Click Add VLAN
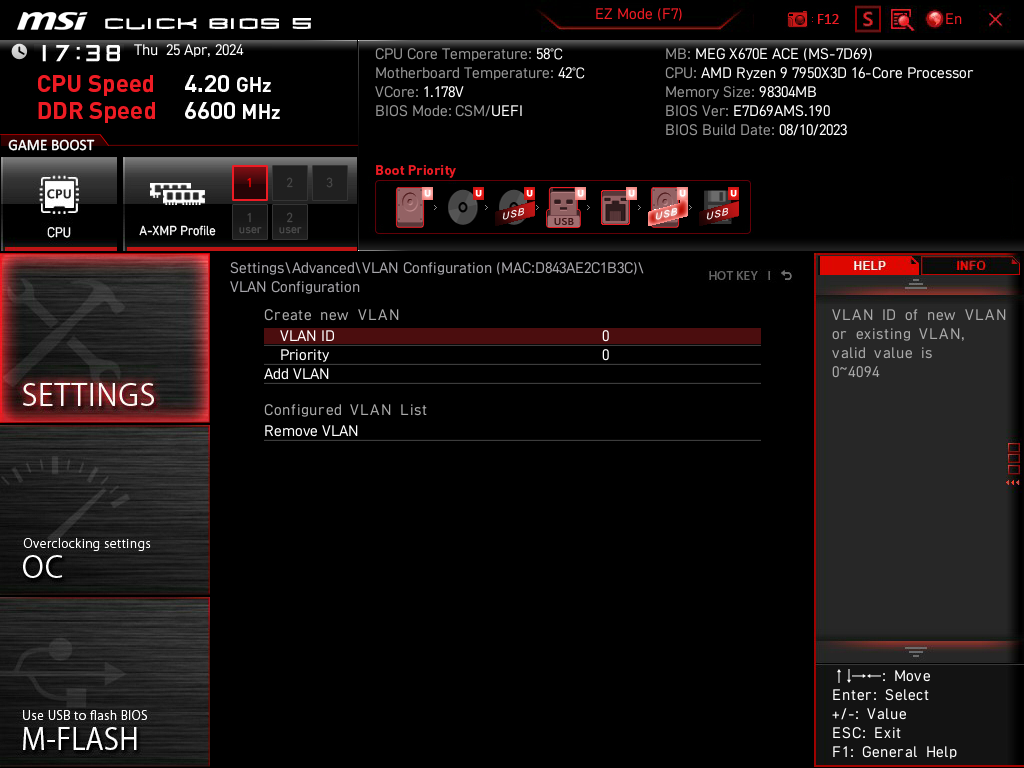This screenshot has width=1024, height=768. point(512,374)
